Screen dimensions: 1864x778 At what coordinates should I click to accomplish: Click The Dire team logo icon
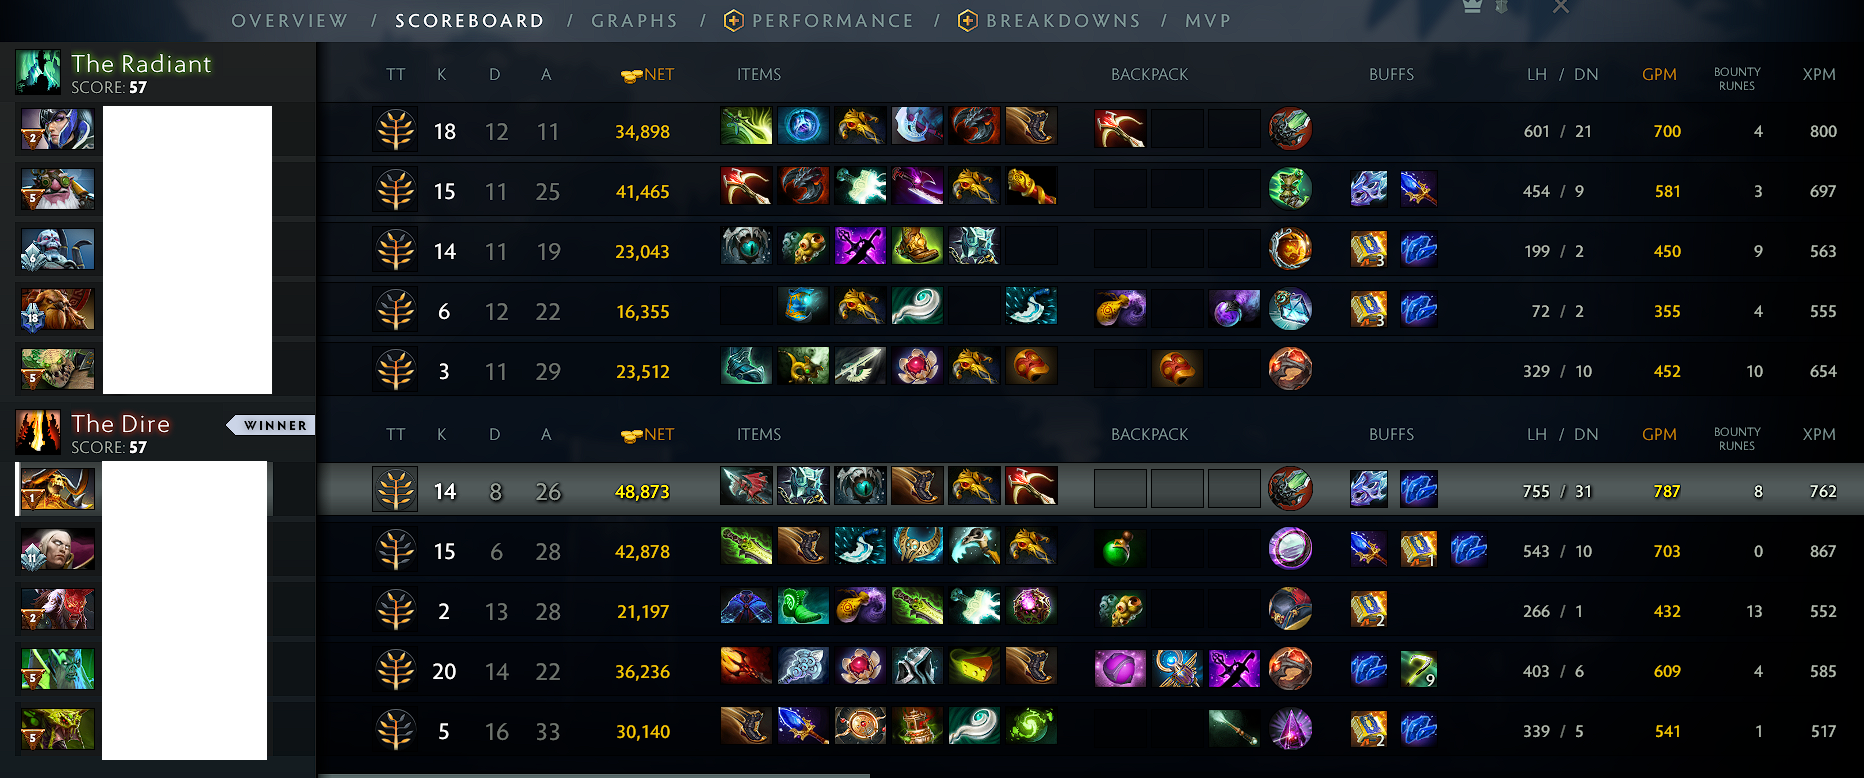click(39, 432)
